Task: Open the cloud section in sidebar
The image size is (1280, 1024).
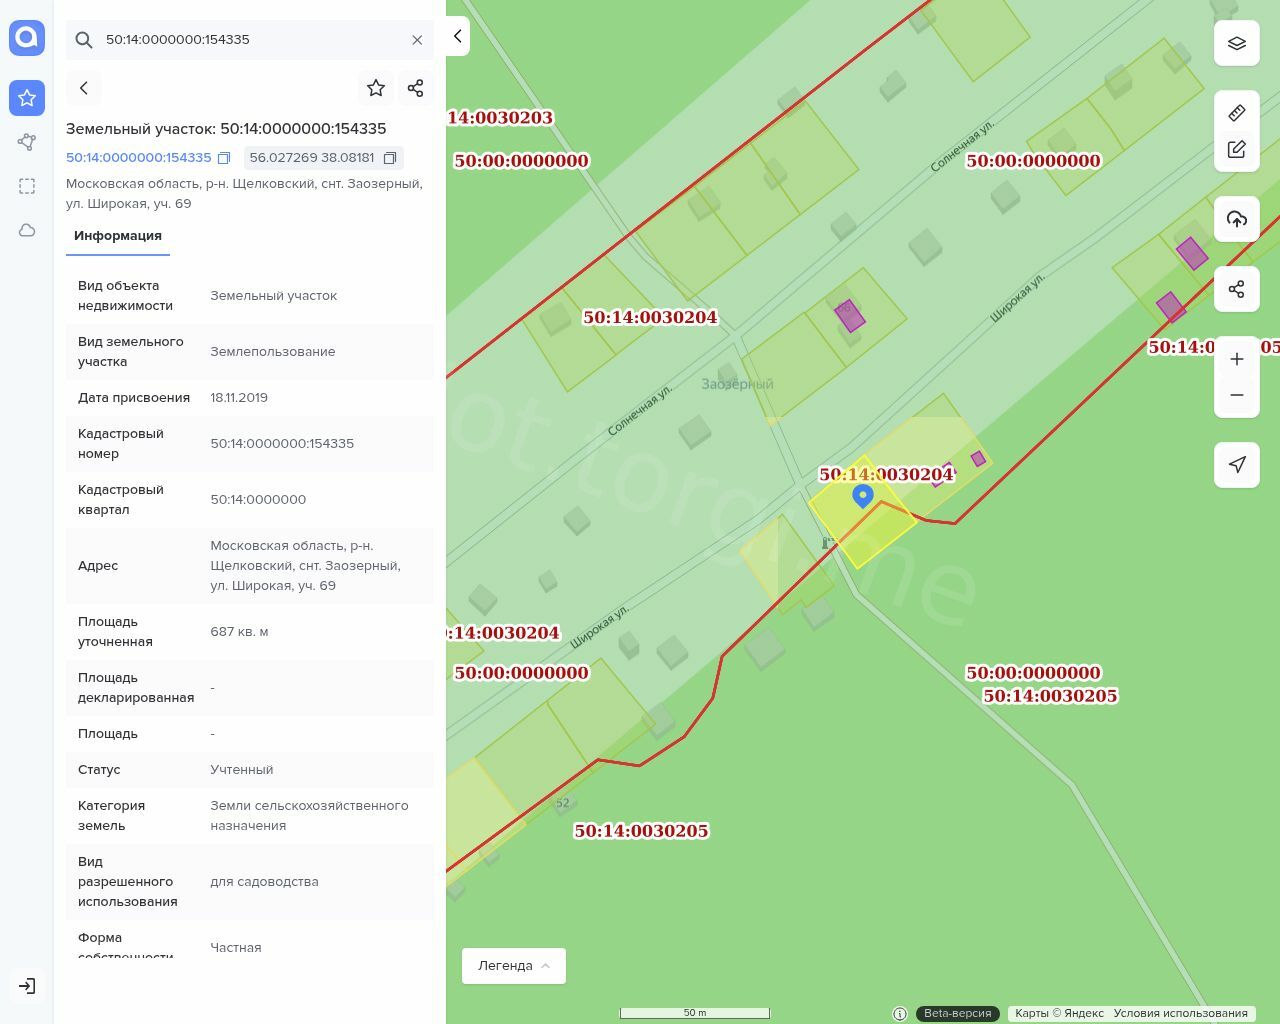Action: point(27,230)
